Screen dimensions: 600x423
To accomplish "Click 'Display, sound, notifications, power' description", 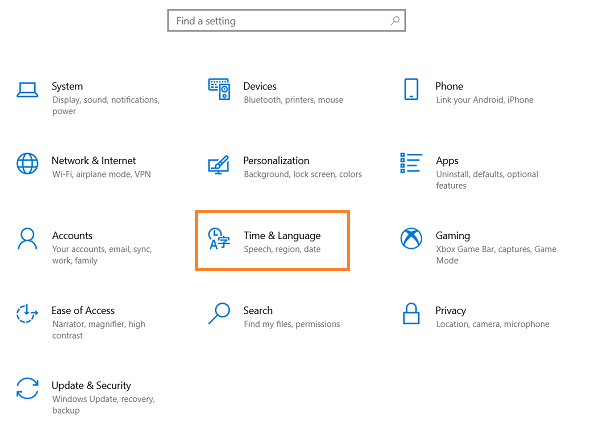I will click(106, 106).
